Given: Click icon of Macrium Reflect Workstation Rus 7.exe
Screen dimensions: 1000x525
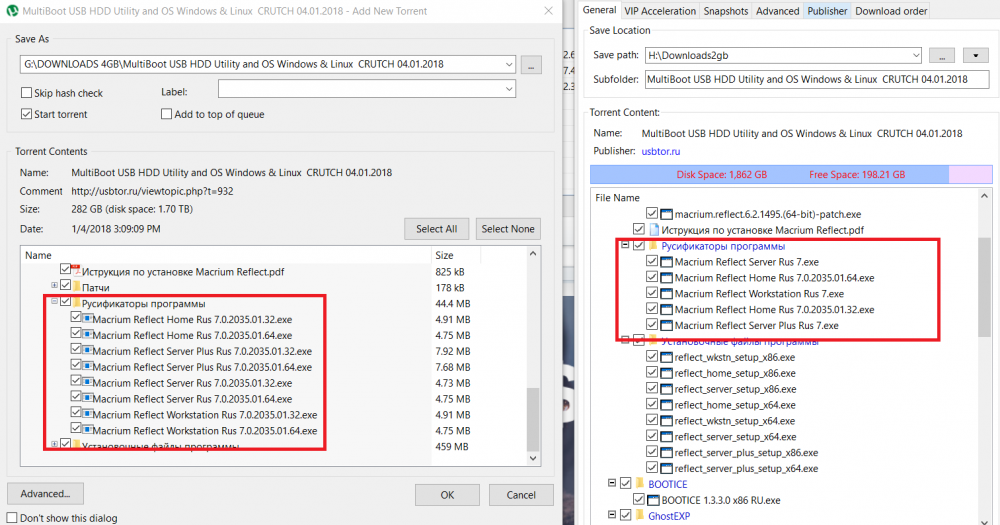Looking at the screenshot, I should point(666,293).
